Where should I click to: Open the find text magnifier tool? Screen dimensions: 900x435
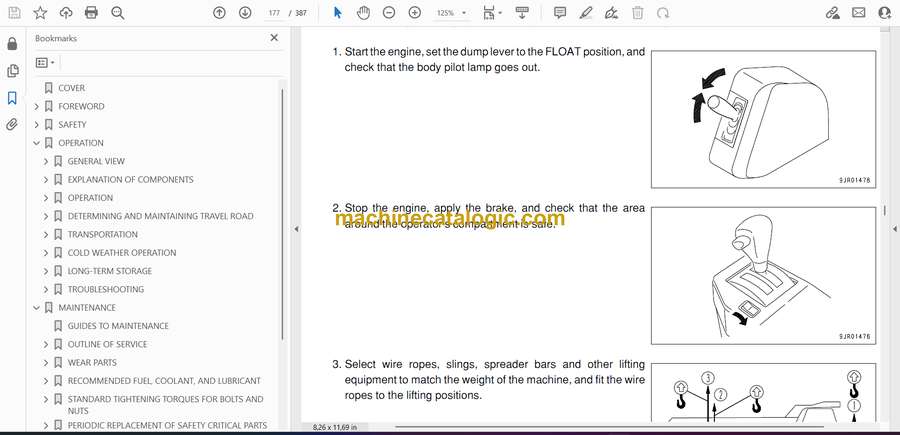coord(118,13)
